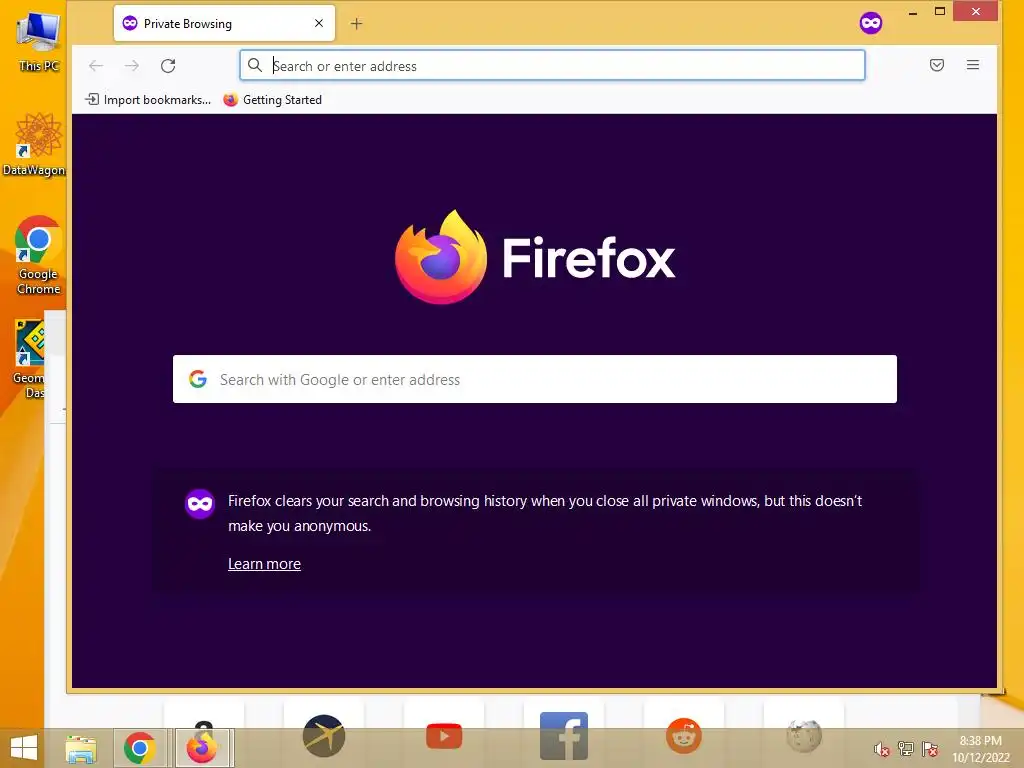
Task: Click the Wikipedia tile behind Firefox window
Action: tap(804, 736)
